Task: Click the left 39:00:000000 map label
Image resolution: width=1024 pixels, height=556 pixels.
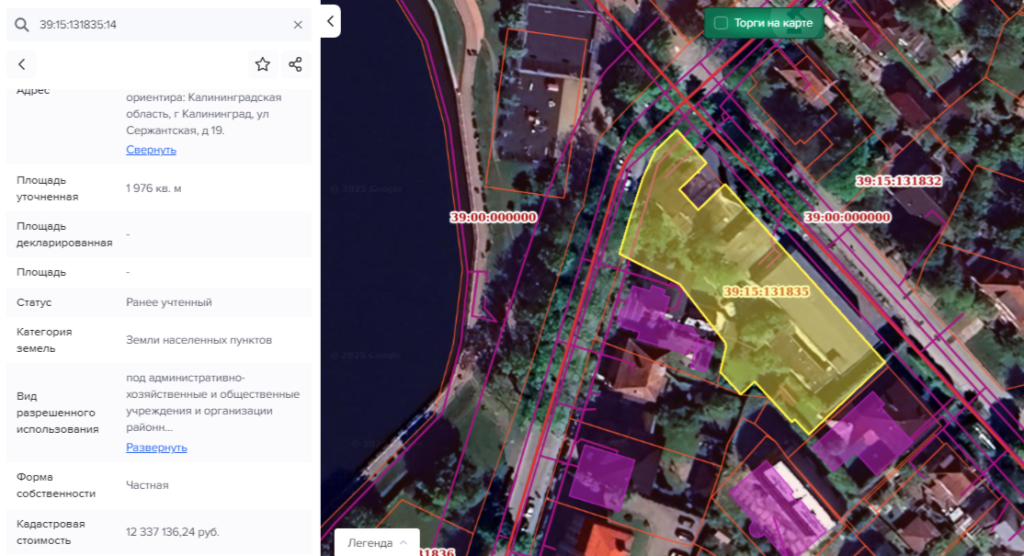Action: [493, 217]
